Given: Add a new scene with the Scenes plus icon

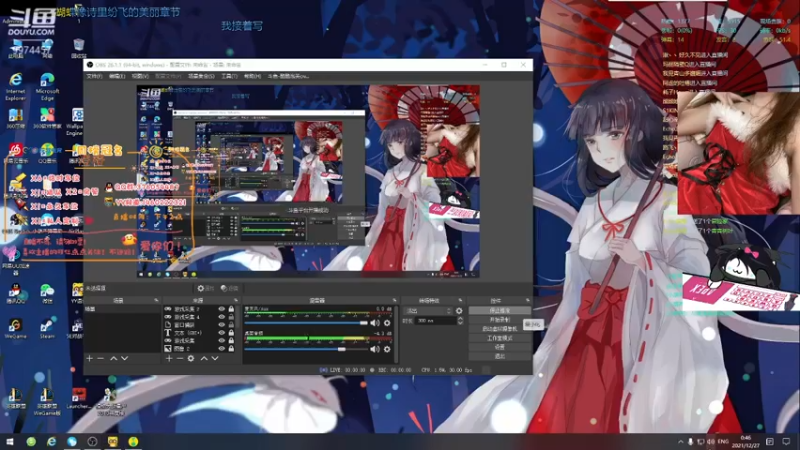Looking at the screenshot, I should pos(89,359).
